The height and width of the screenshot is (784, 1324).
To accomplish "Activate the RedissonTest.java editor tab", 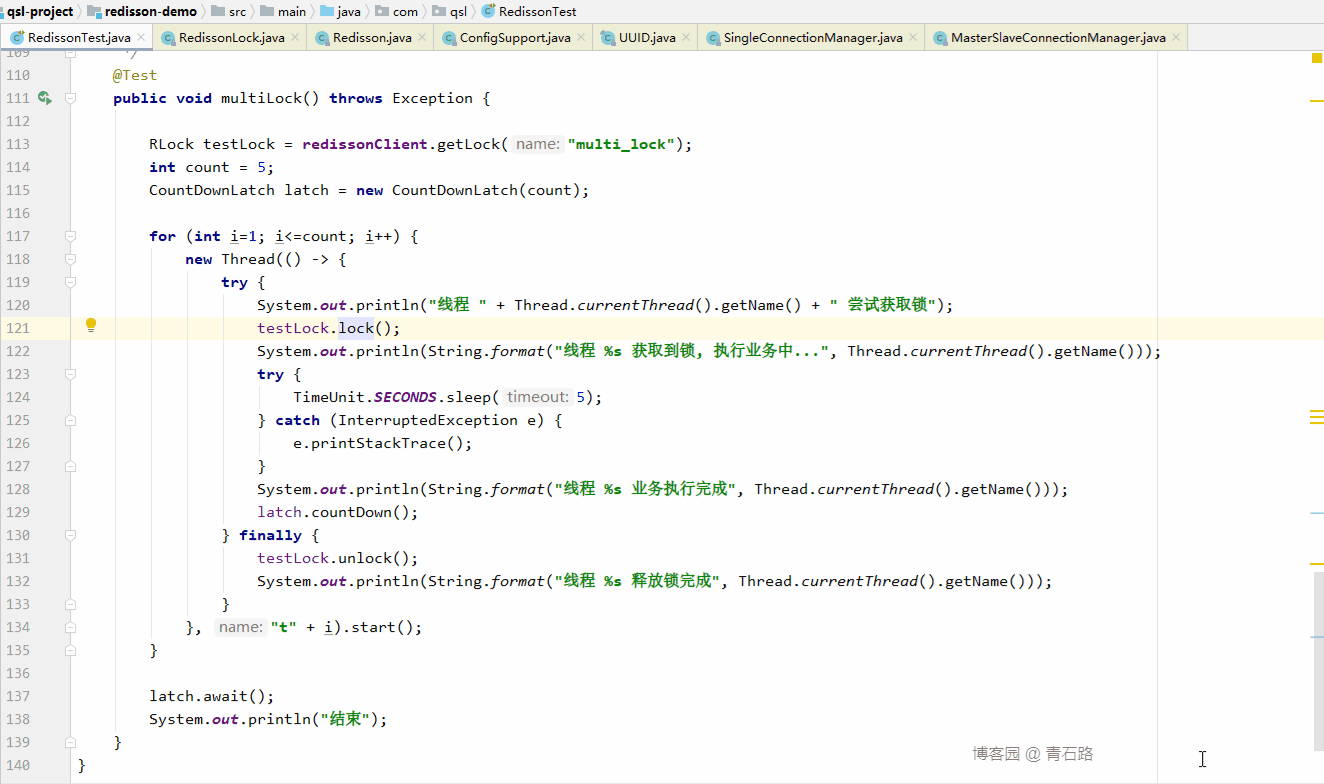I will point(79,38).
